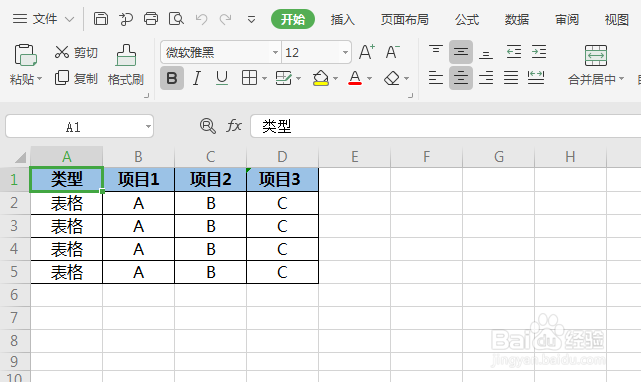Select header cell 项目2

click(x=211, y=179)
